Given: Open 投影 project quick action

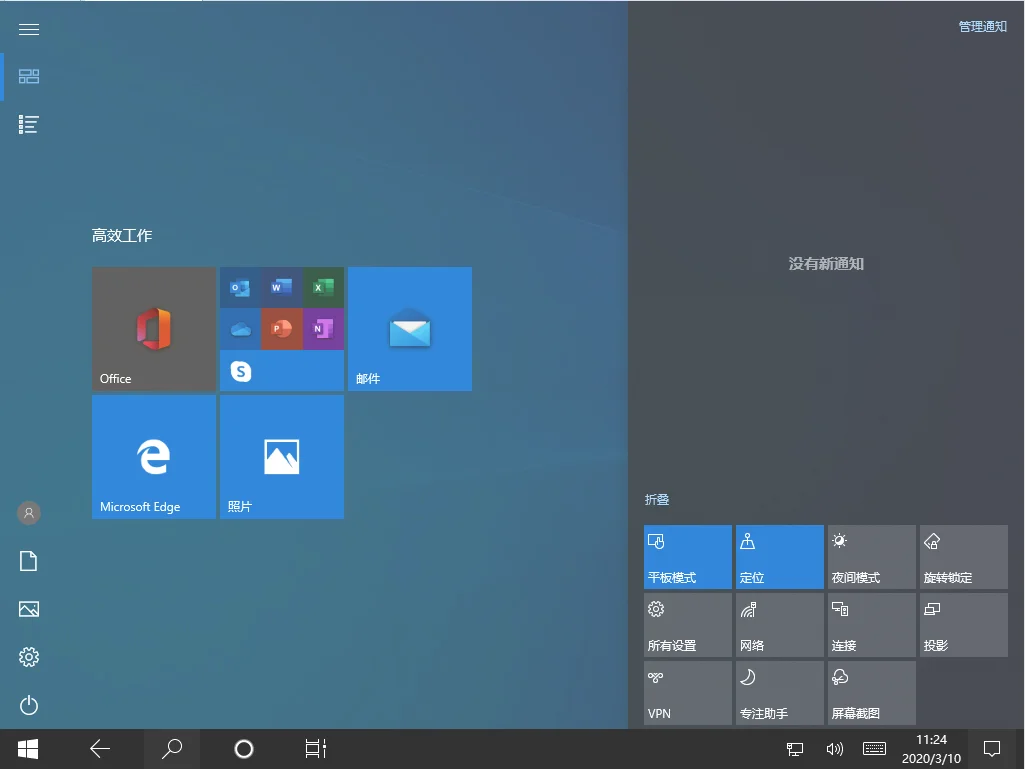Looking at the screenshot, I should (964, 625).
